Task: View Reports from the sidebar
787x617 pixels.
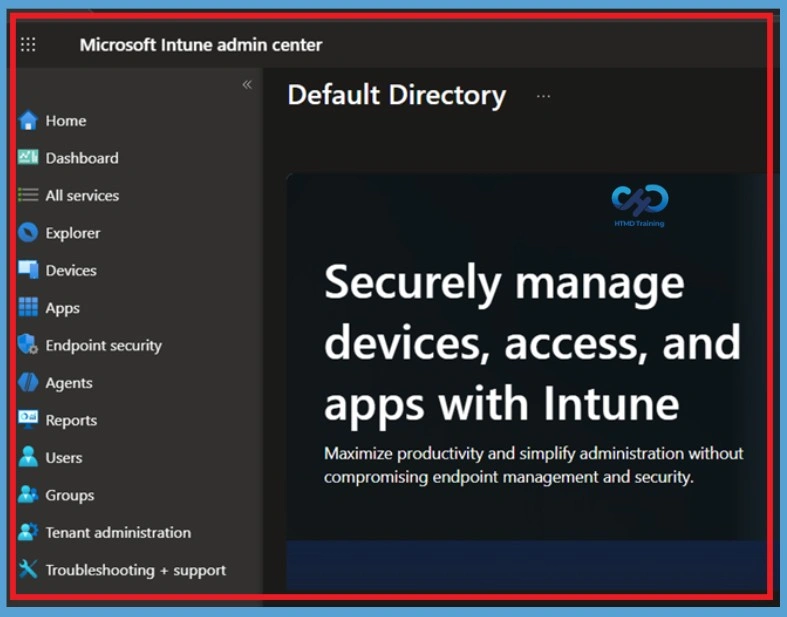Action: [x=71, y=421]
